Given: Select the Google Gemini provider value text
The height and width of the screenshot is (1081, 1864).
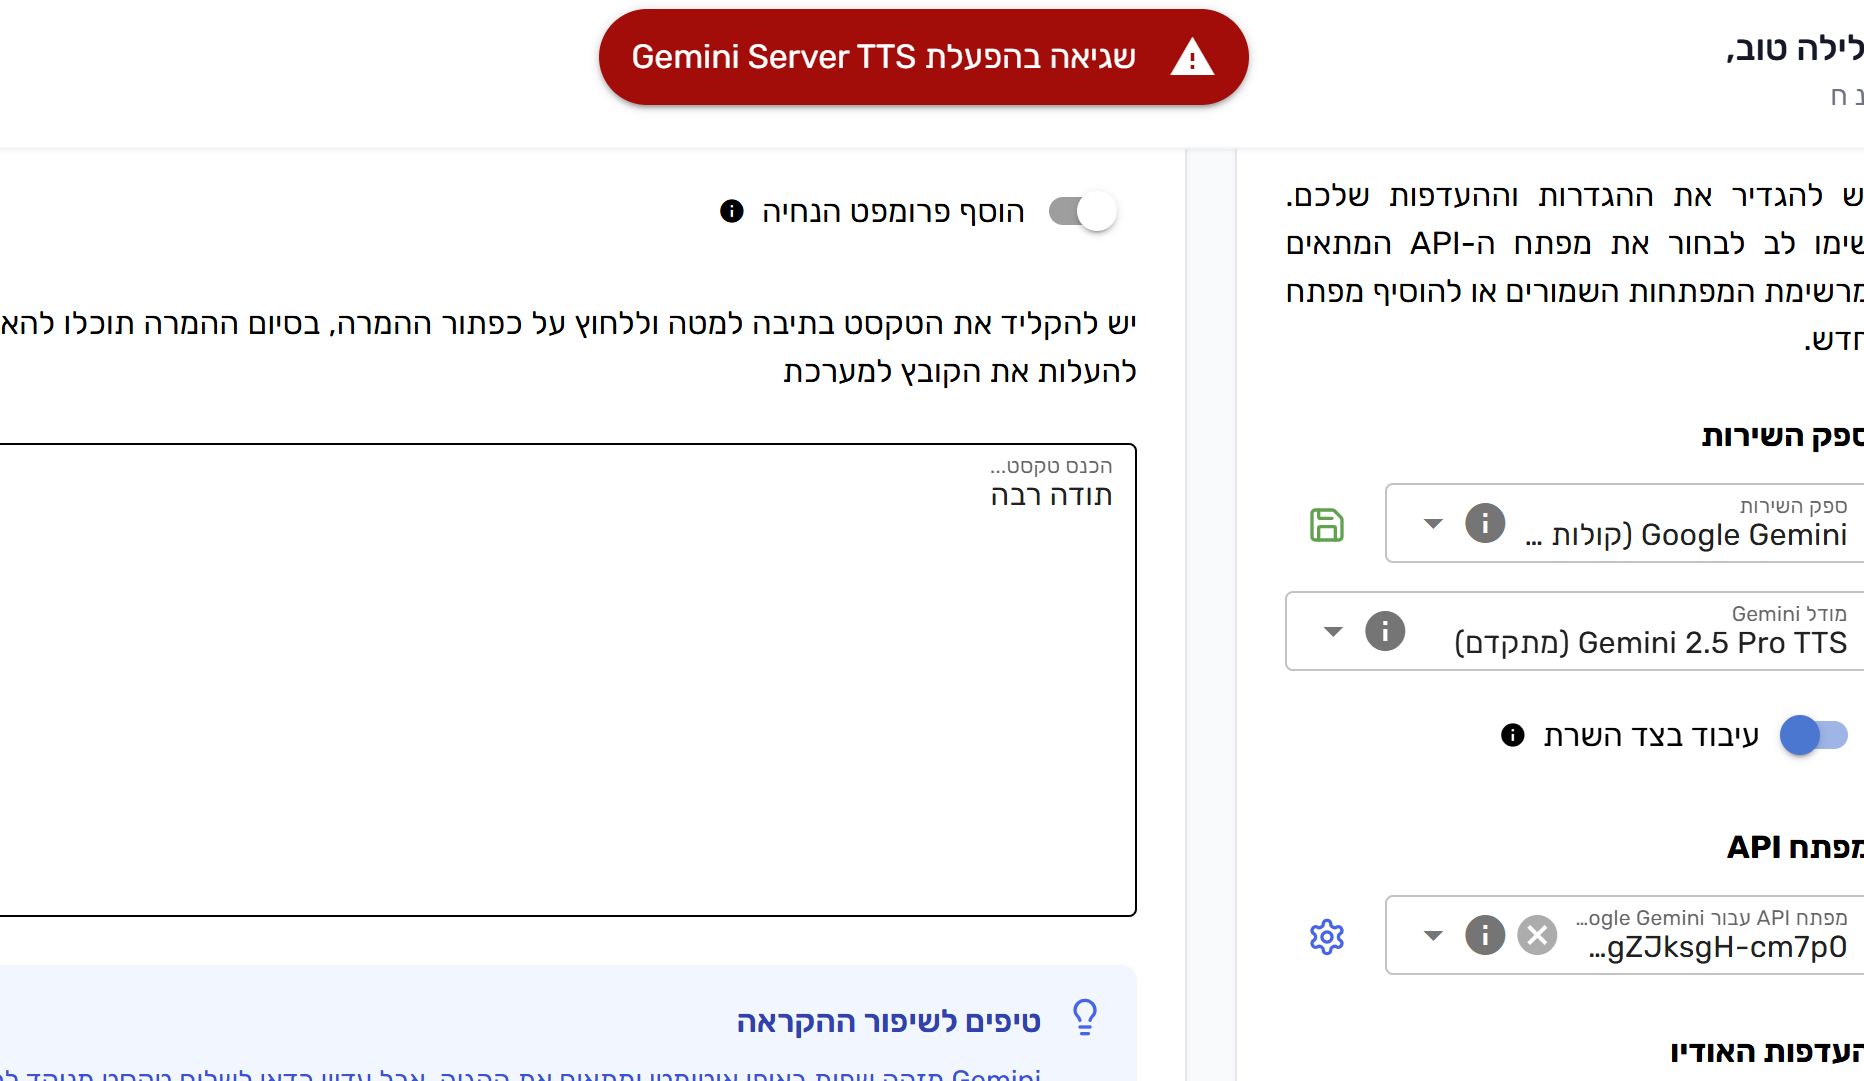Looking at the screenshot, I should coord(1686,535).
